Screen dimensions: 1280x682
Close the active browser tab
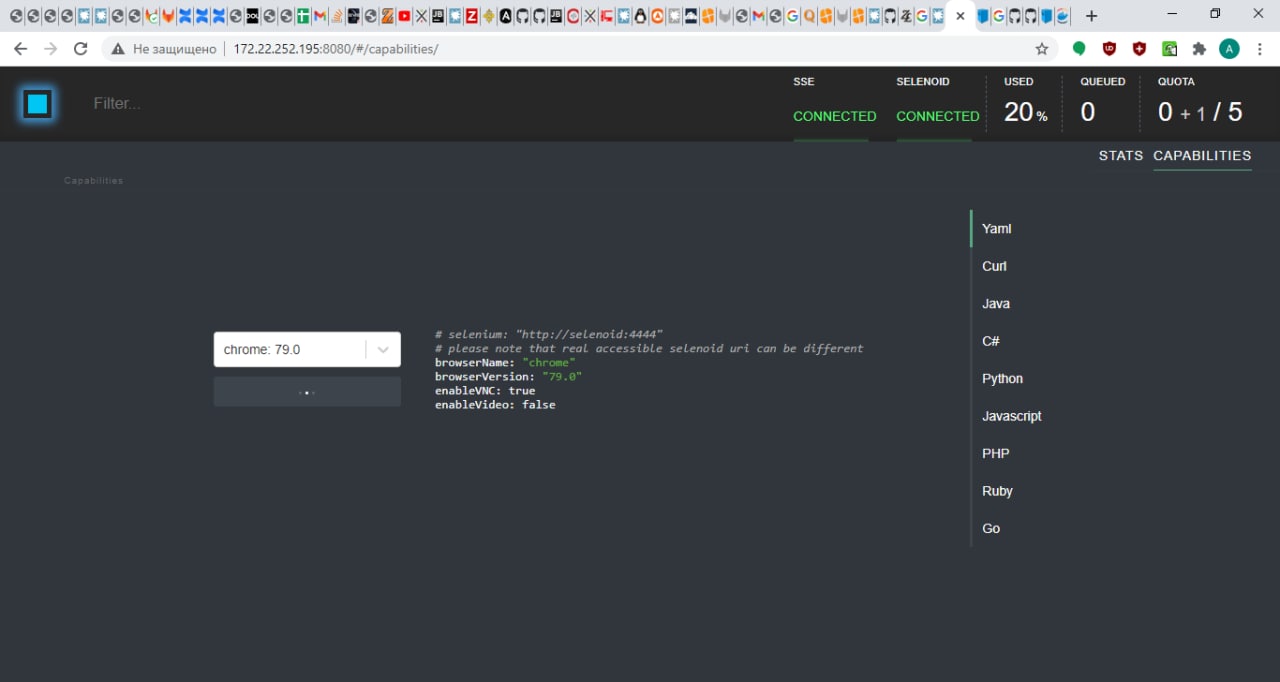click(x=960, y=16)
